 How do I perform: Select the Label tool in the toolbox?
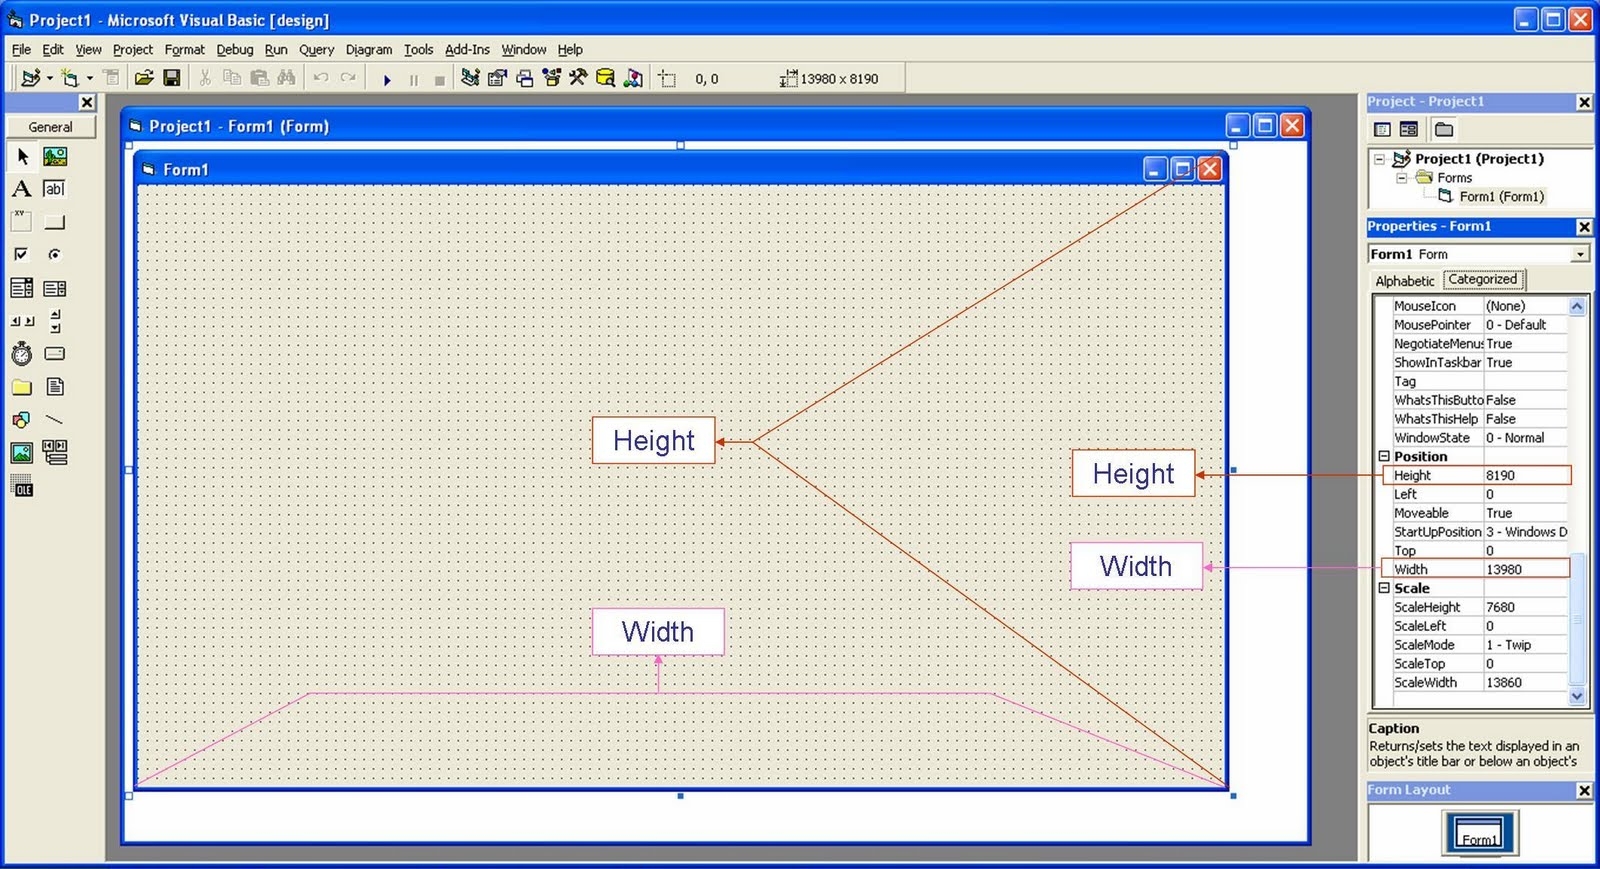click(21, 189)
